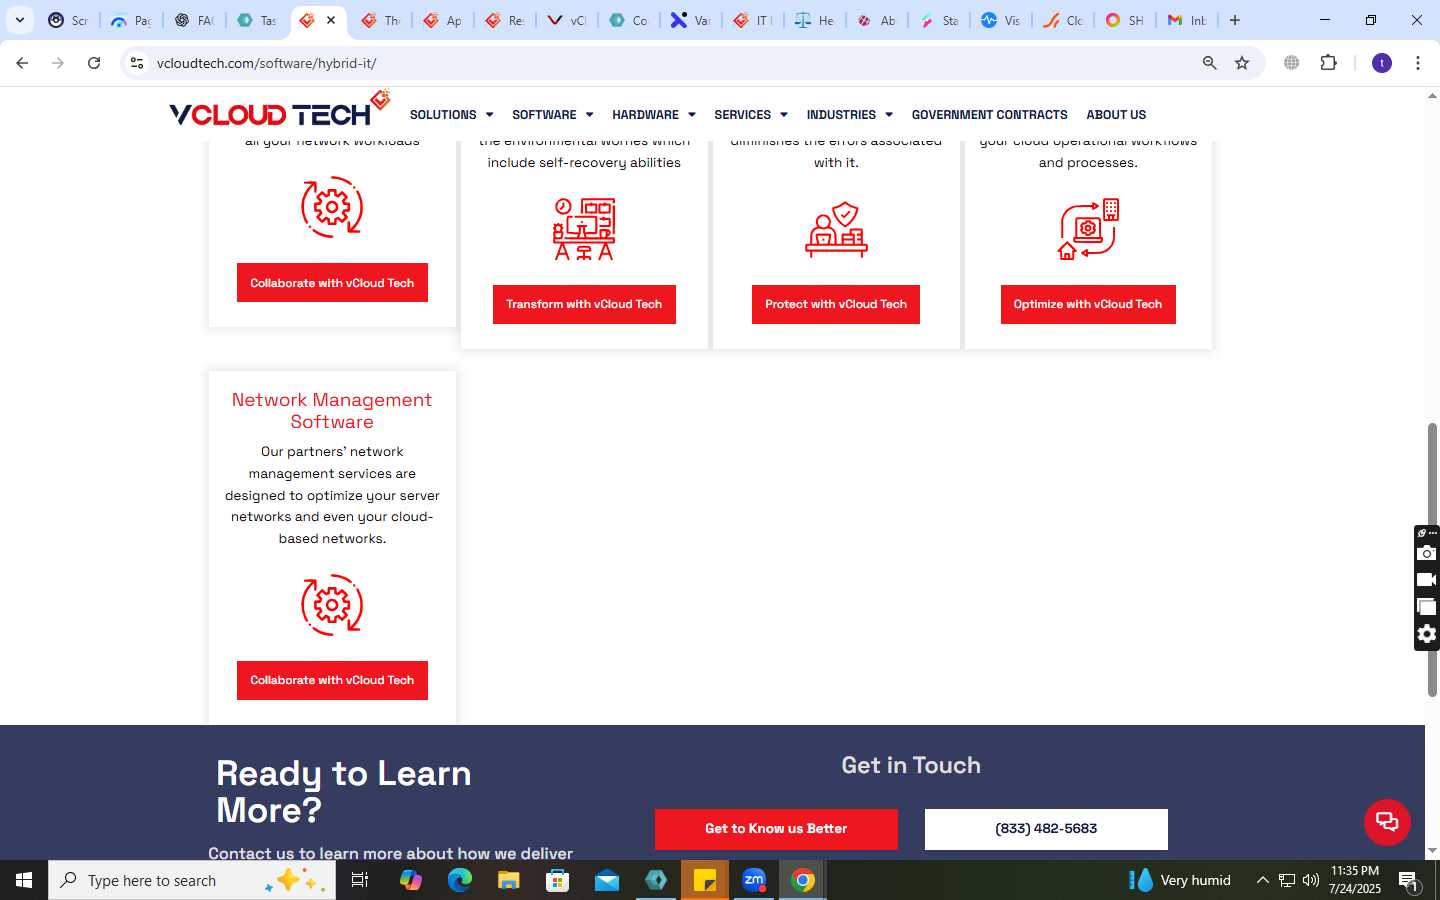Image resolution: width=1440 pixels, height=900 pixels.
Task: Click the page vertical scrollbar thumb
Action: coord(1432,560)
